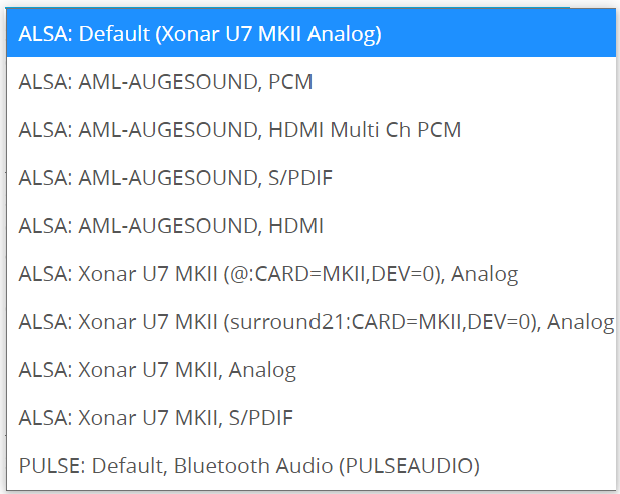This screenshot has width=620, height=494.
Task: Select ALSA: Xonar U7 MKII, Analog
Action: coord(157,370)
